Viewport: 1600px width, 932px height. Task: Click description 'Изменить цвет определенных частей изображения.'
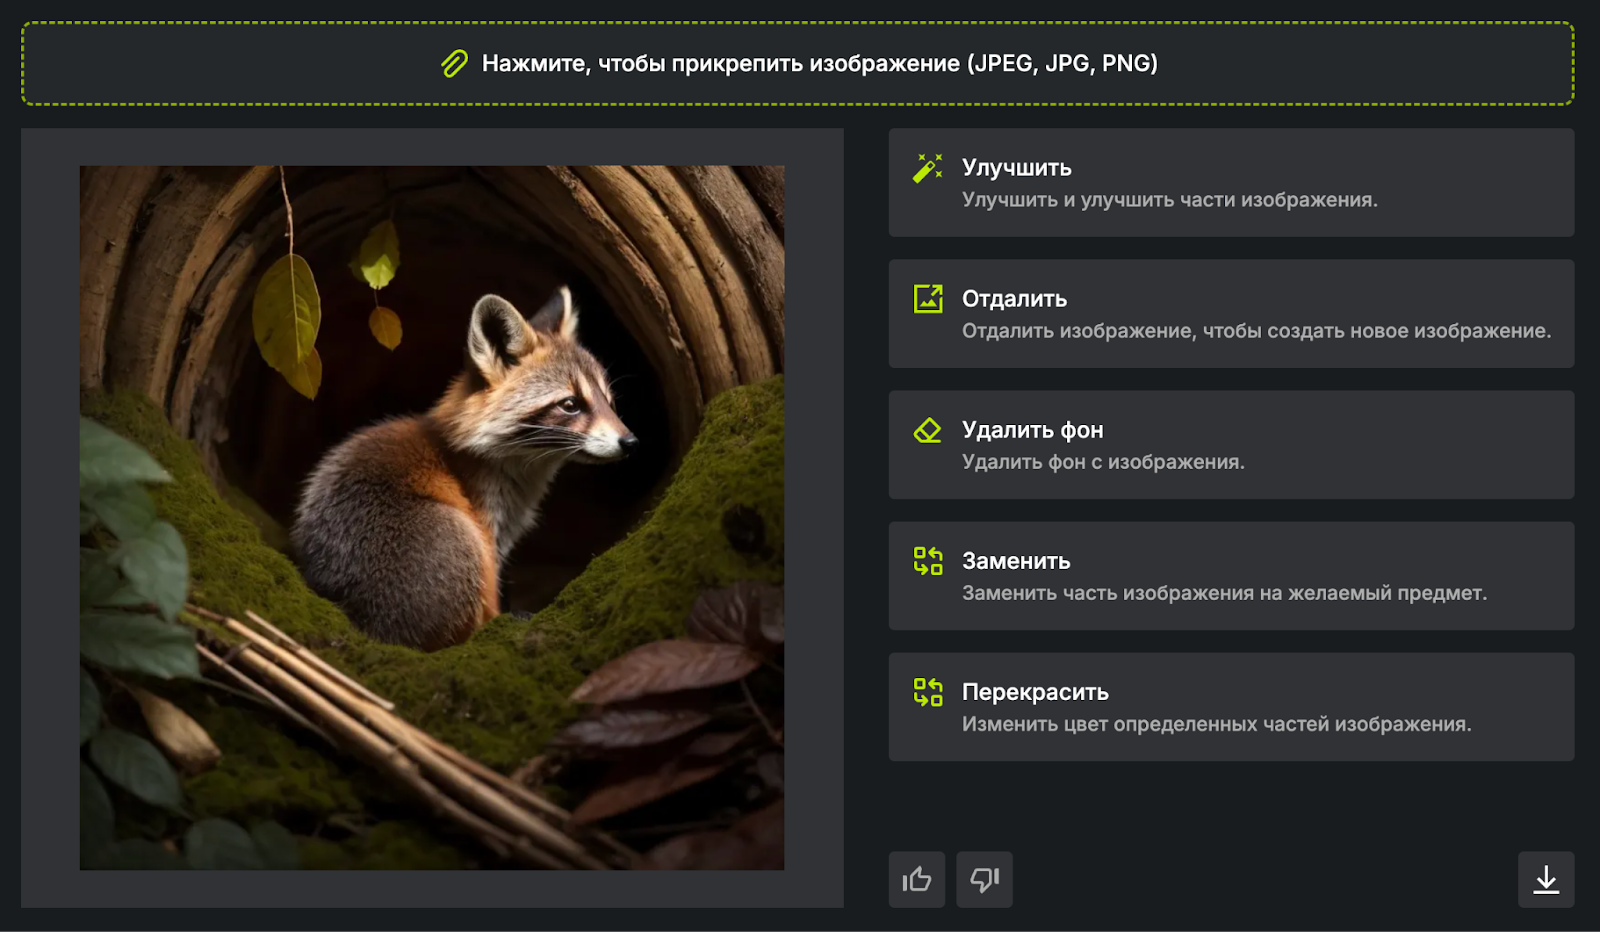[x=1216, y=724]
